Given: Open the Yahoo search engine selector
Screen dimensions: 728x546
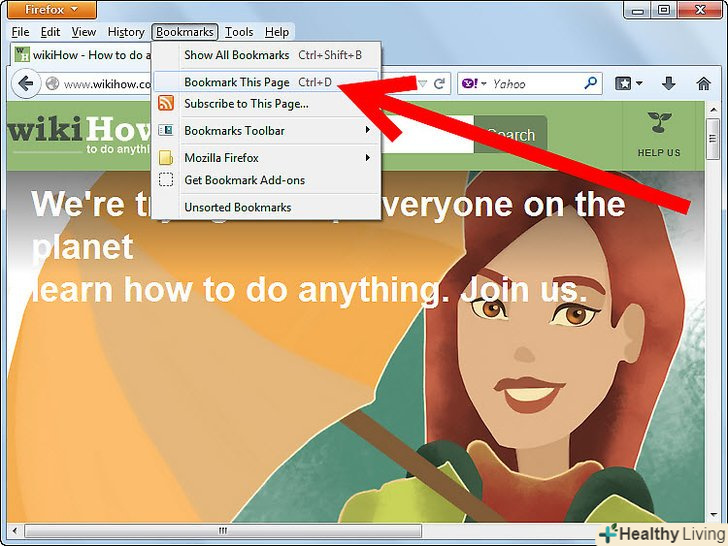Looking at the screenshot, I should click(474, 84).
